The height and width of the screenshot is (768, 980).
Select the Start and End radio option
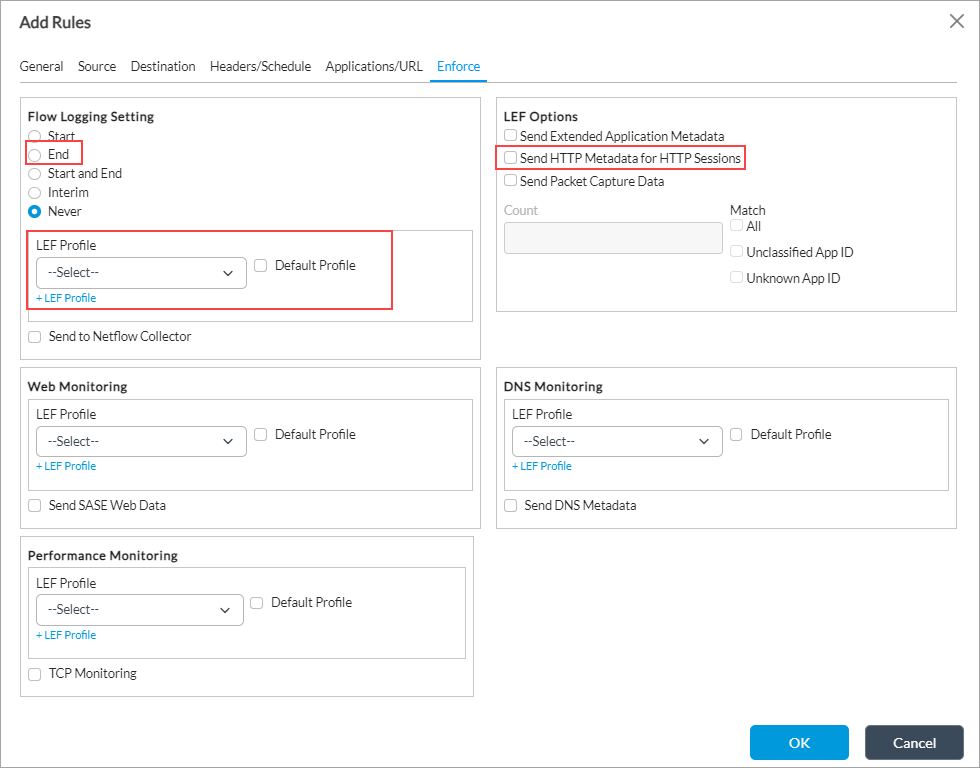coord(35,174)
